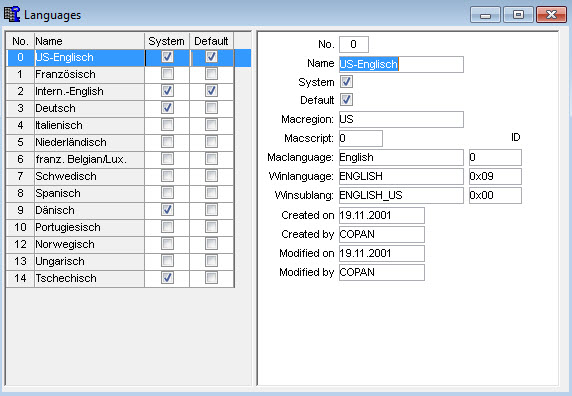Maximize the Languages window
The width and height of the screenshot is (572, 396).
click(x=518, y=15)
